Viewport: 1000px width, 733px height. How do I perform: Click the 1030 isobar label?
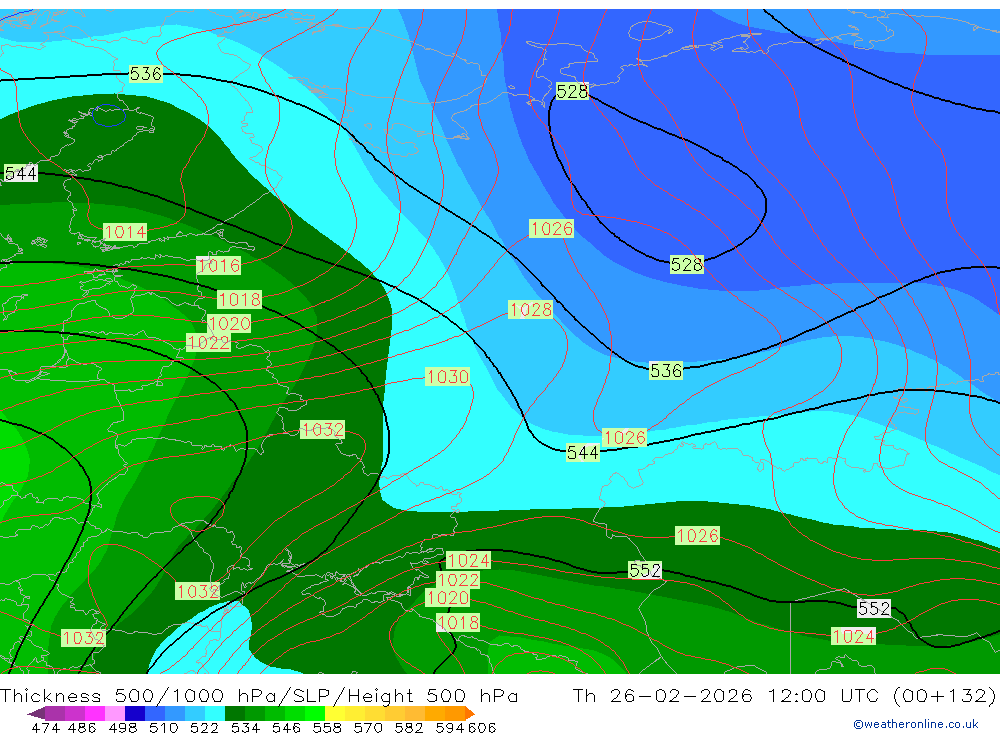click(448, 376)
